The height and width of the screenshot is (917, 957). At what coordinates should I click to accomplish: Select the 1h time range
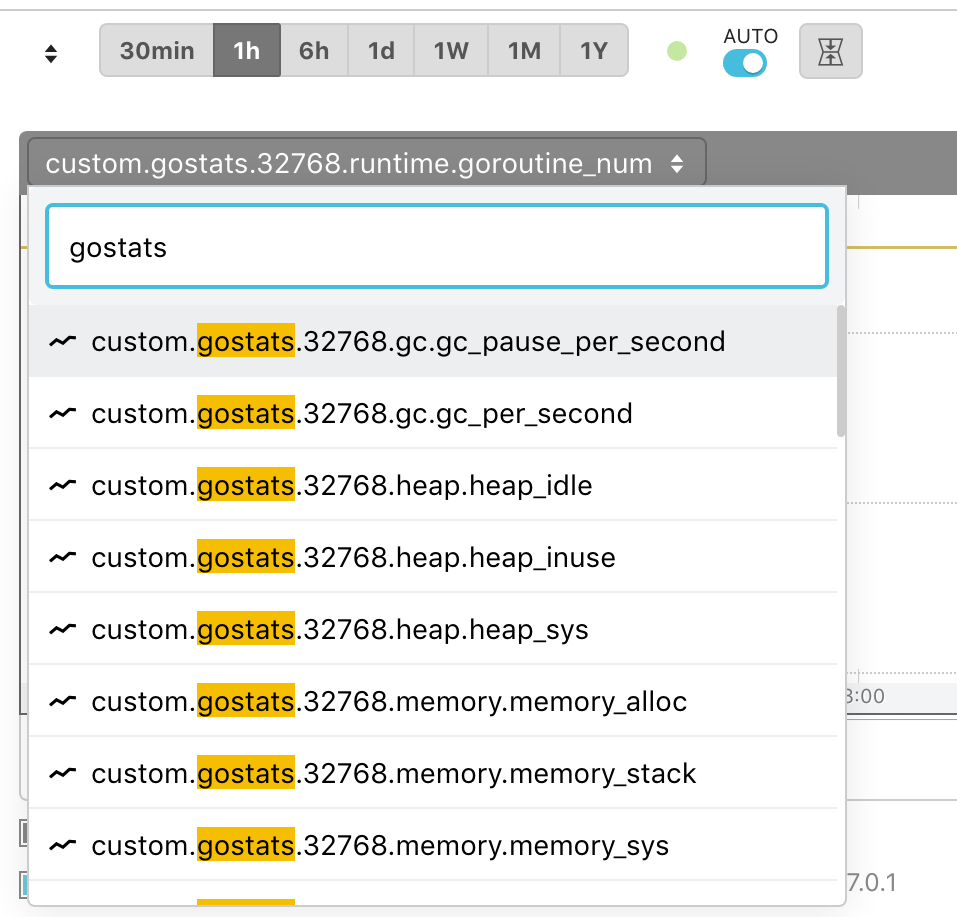(247, 51)
